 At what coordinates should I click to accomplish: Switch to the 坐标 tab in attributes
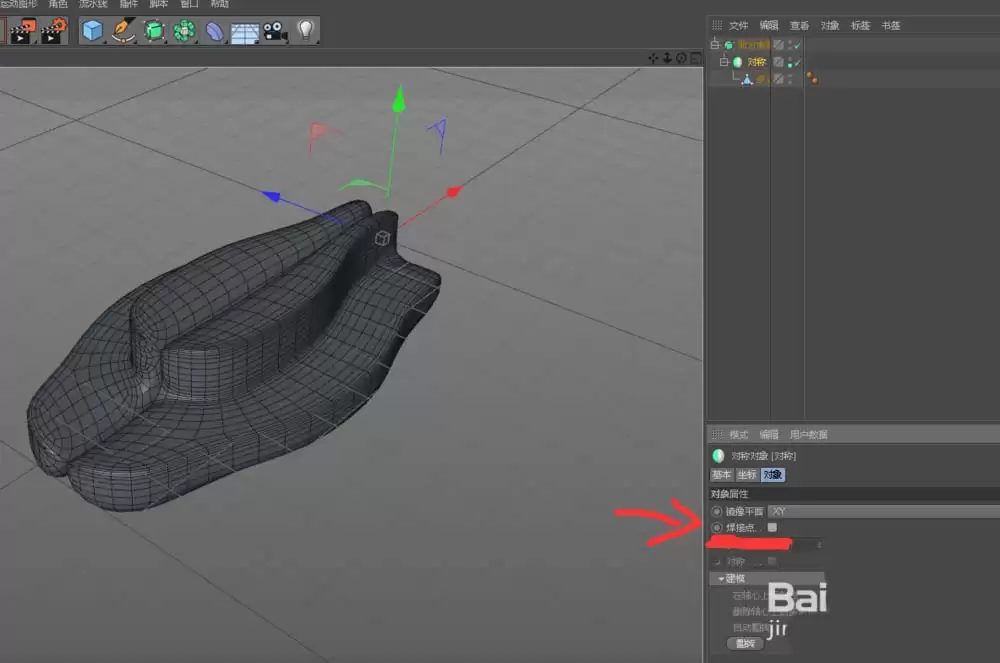[x=745, y=475]
